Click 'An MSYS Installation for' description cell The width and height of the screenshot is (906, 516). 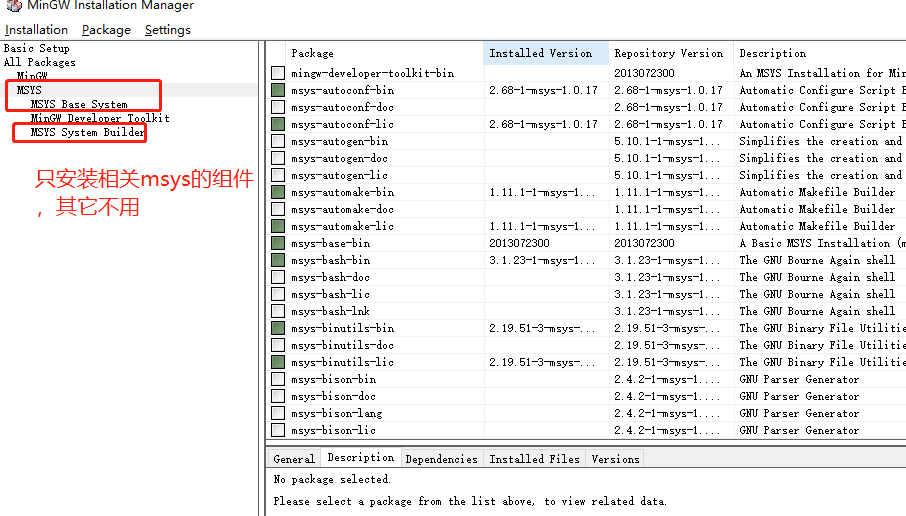(822, 73)
